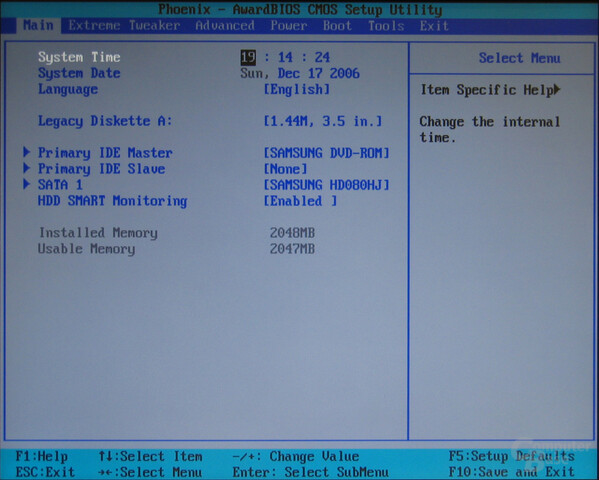
Task: Select the Primary IDE Slave entry
Action: [102, 169]
